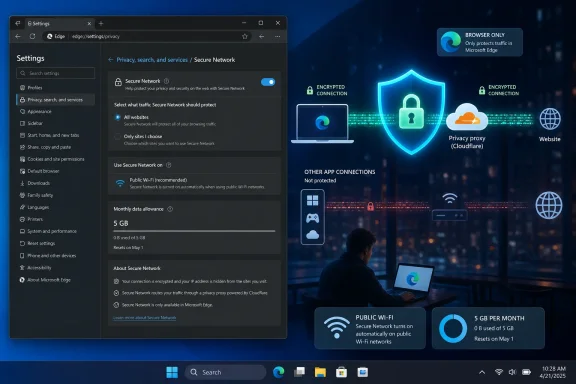Click the taskbar battery icon
The height and width of the screenshot is (384, 576).
(x=526, y=372)
